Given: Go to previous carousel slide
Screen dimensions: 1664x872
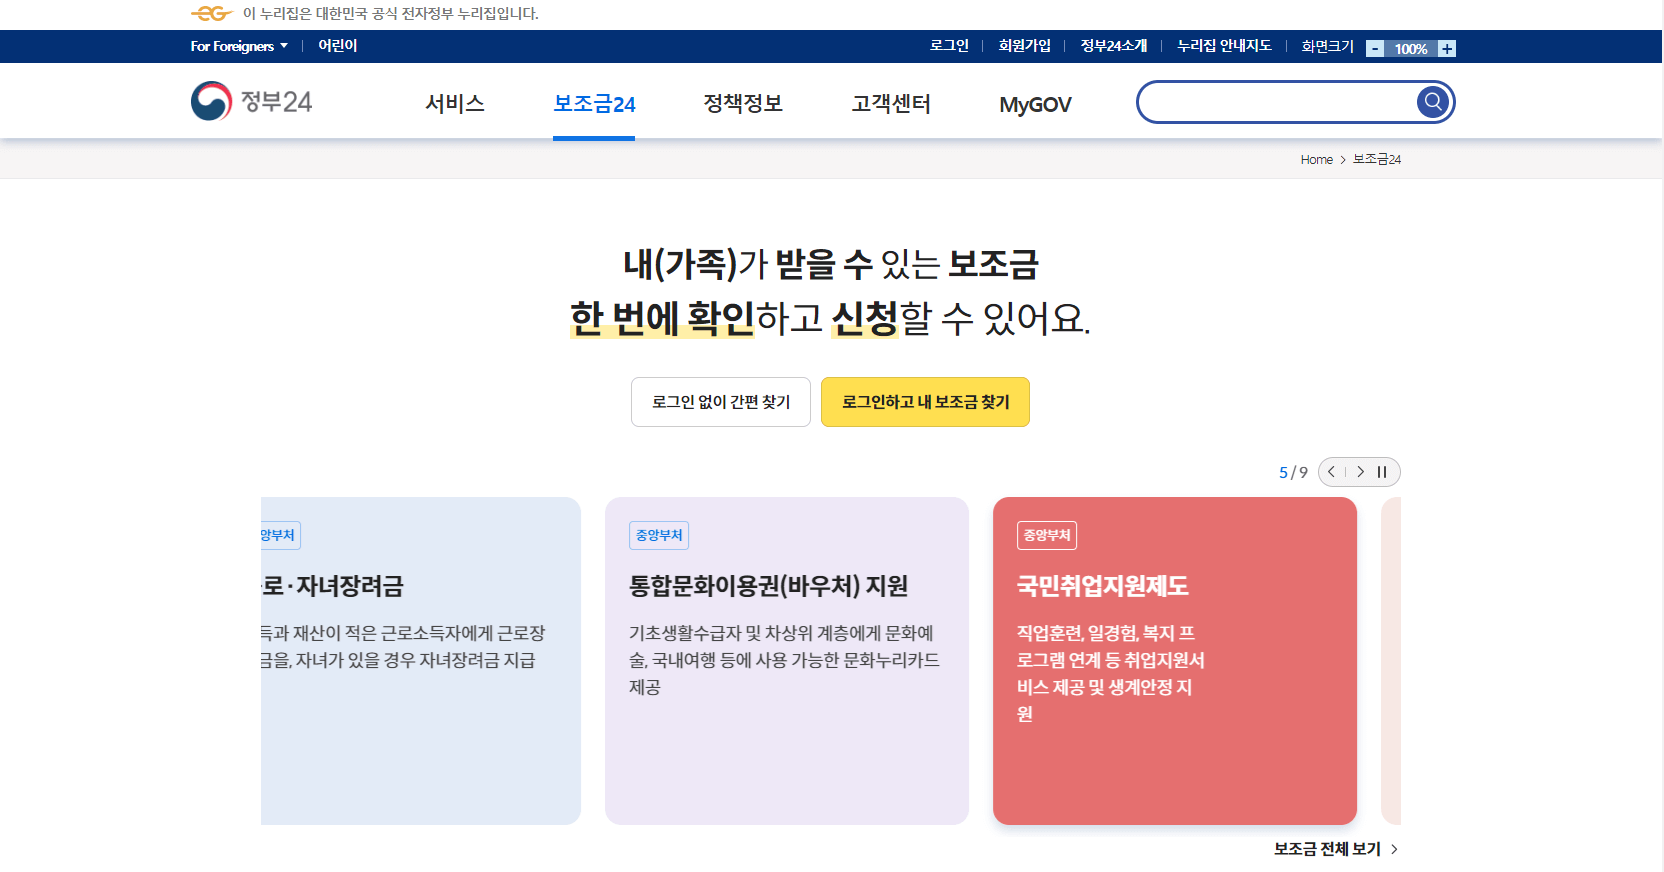Looking at the screenshot, I should pyautogui.click(x=1332, y=472).
